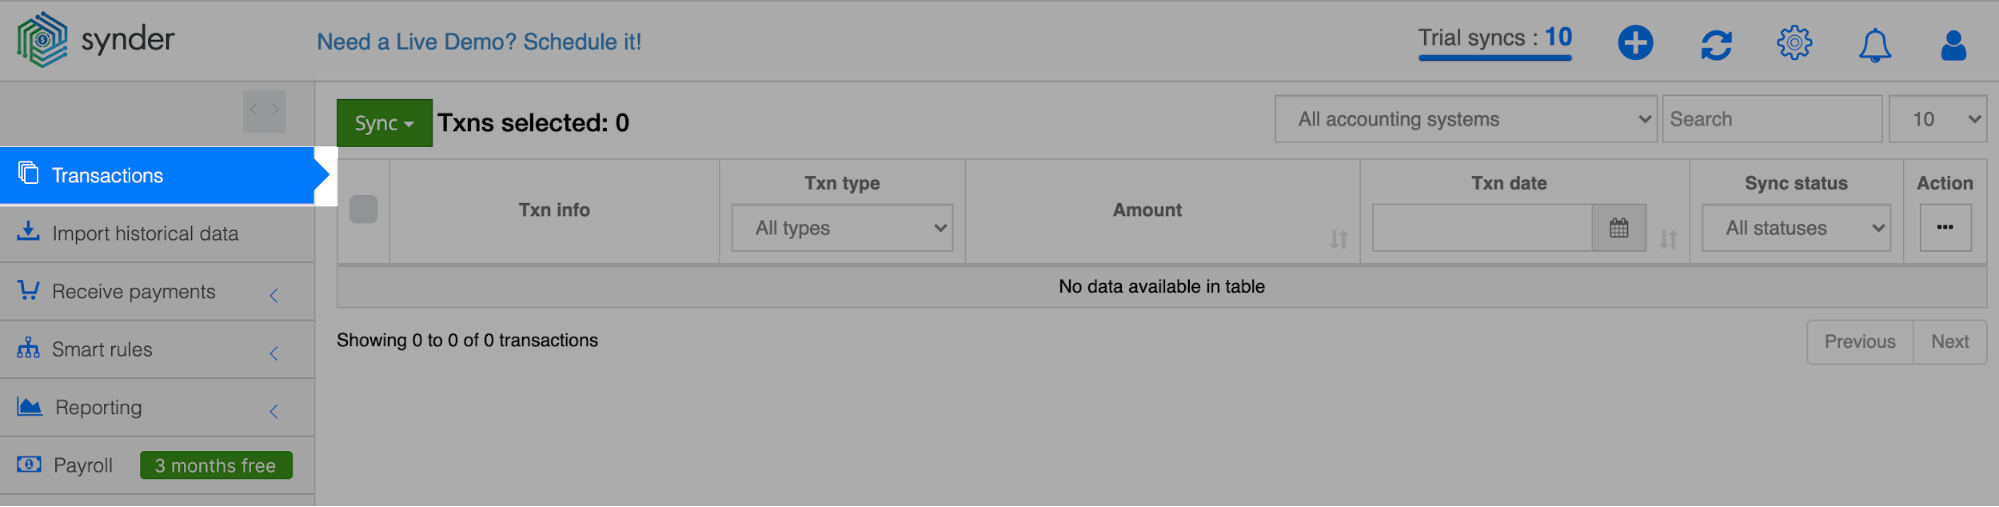Click the refresh sync arrows icon
This screenshot has height=507, width=1999.
pos(1716,44)
